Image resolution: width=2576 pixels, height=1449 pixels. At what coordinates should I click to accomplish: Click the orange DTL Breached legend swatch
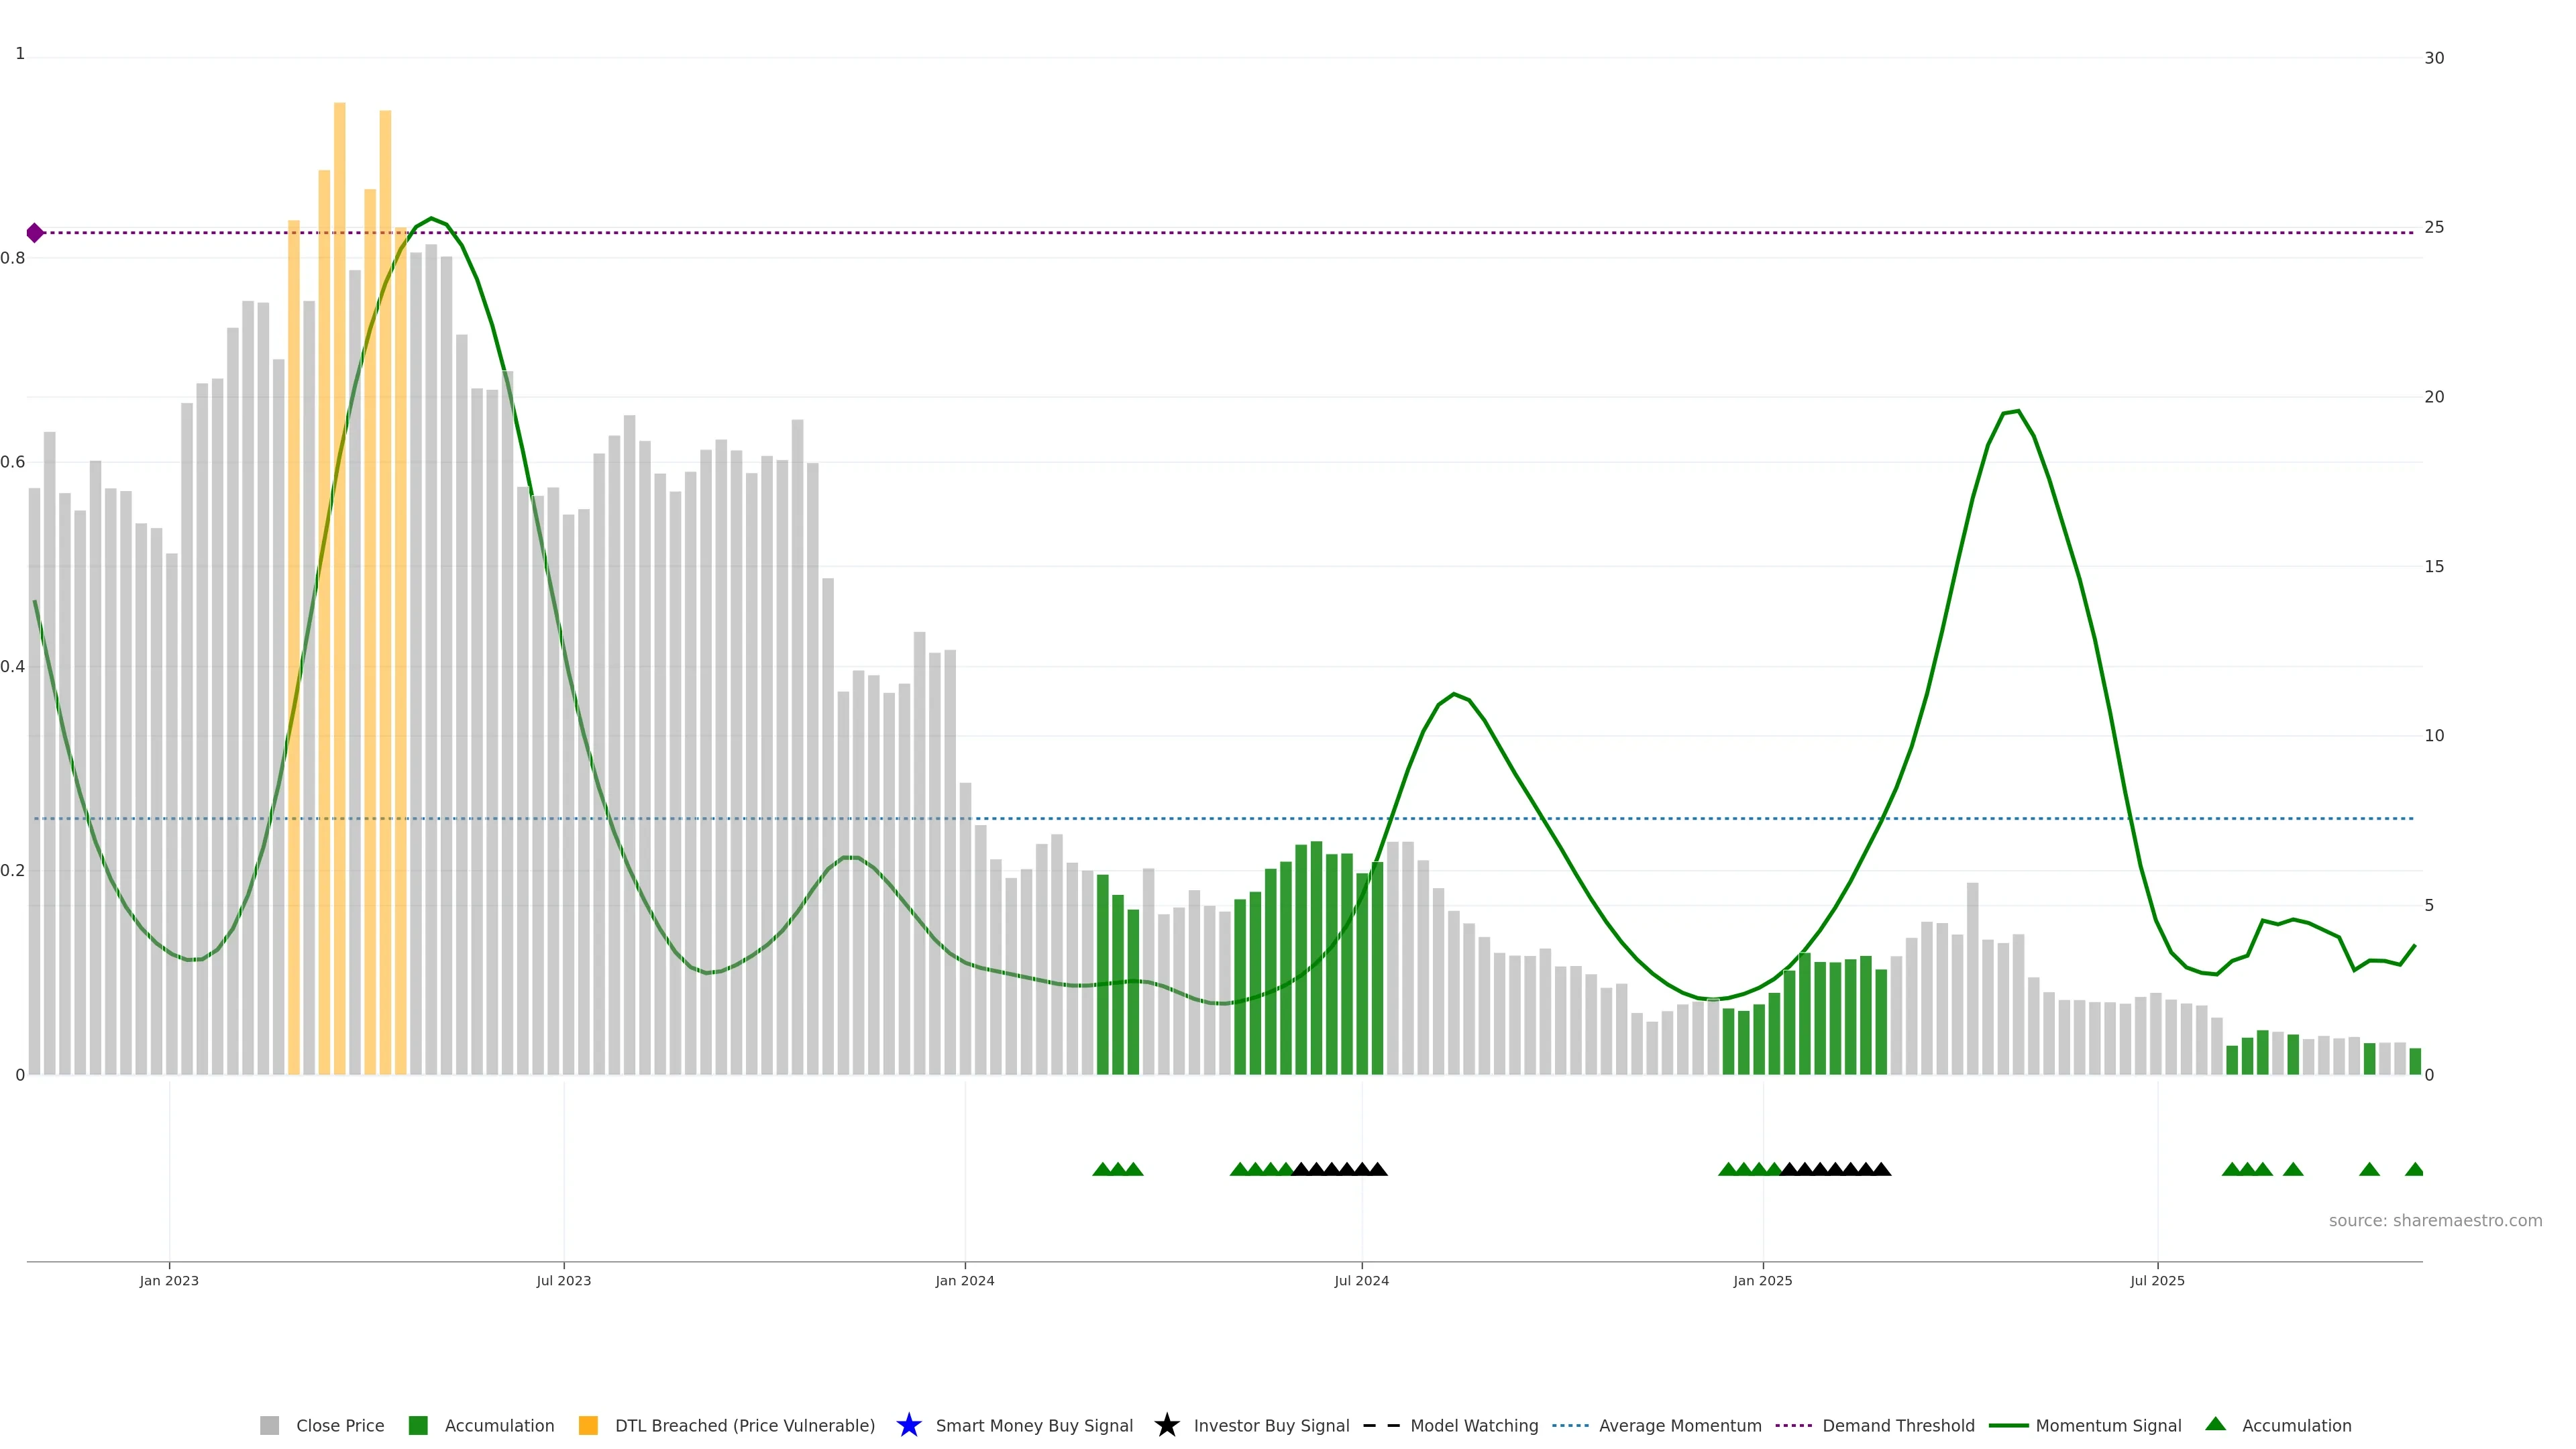pyautogui.click(x=588, y=1425)
